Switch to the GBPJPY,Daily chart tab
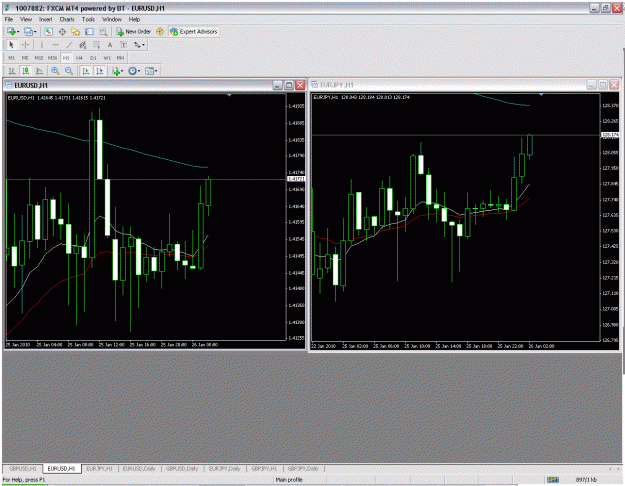625x486 pixels. click(303, 468)
